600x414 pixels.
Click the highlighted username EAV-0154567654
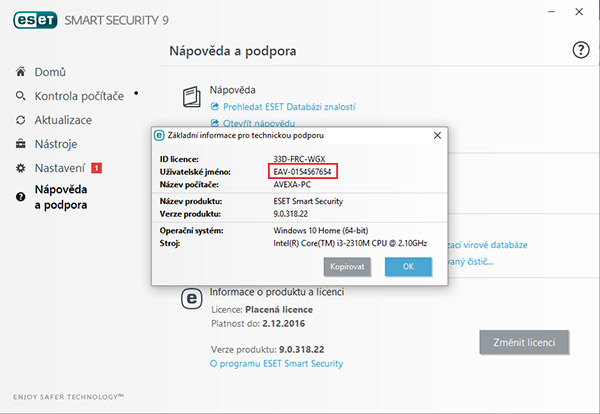[304, 173]
